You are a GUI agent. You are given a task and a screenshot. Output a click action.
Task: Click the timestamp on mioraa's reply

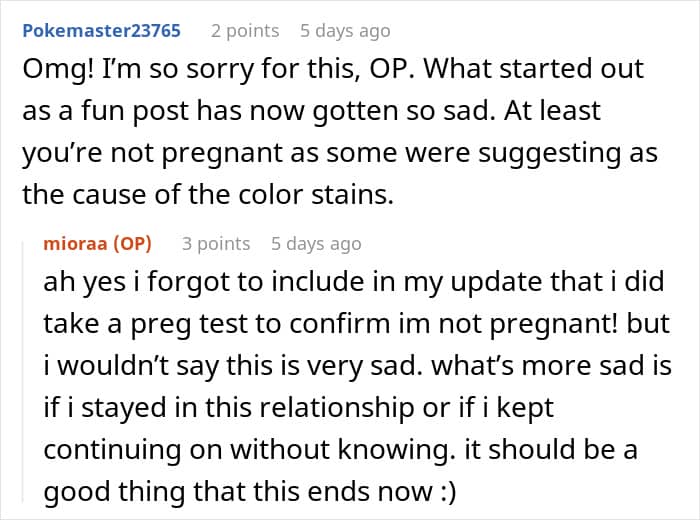316,243
